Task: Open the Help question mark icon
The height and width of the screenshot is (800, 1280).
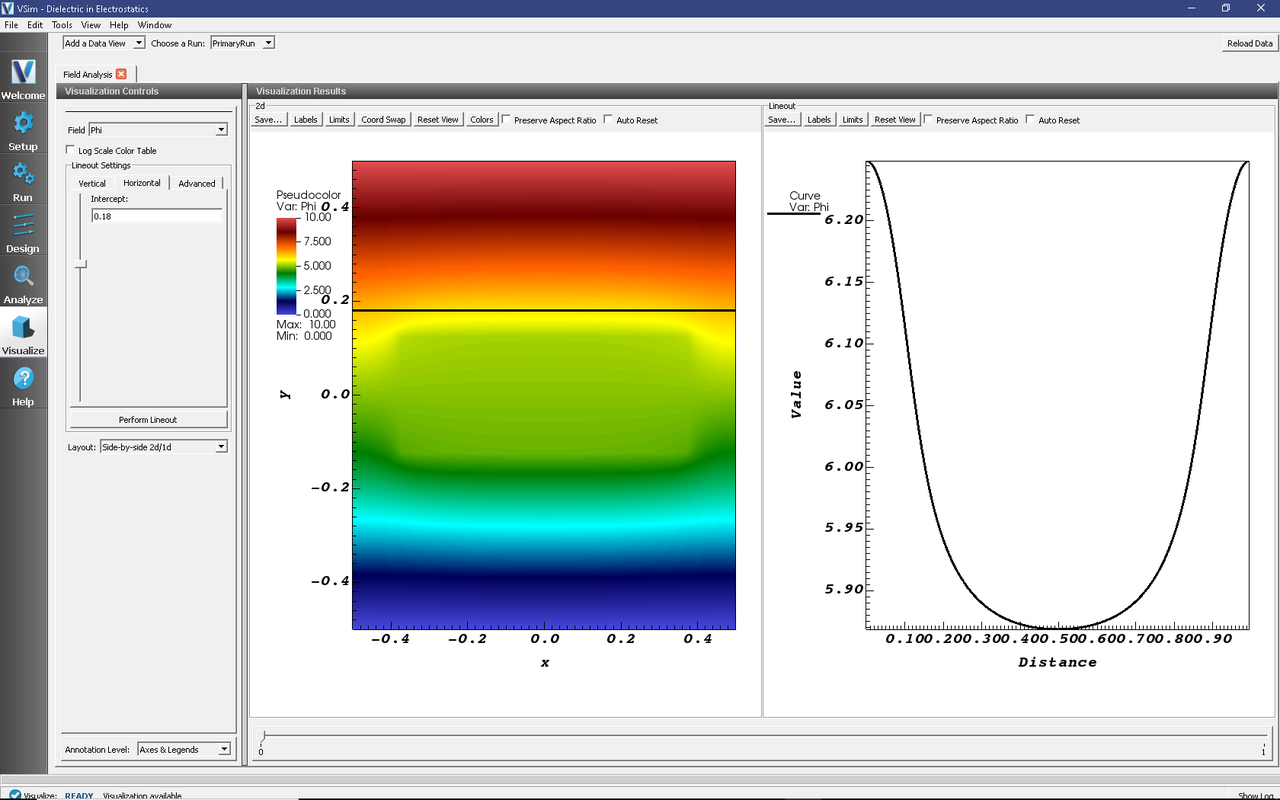Action: point(23,385)
